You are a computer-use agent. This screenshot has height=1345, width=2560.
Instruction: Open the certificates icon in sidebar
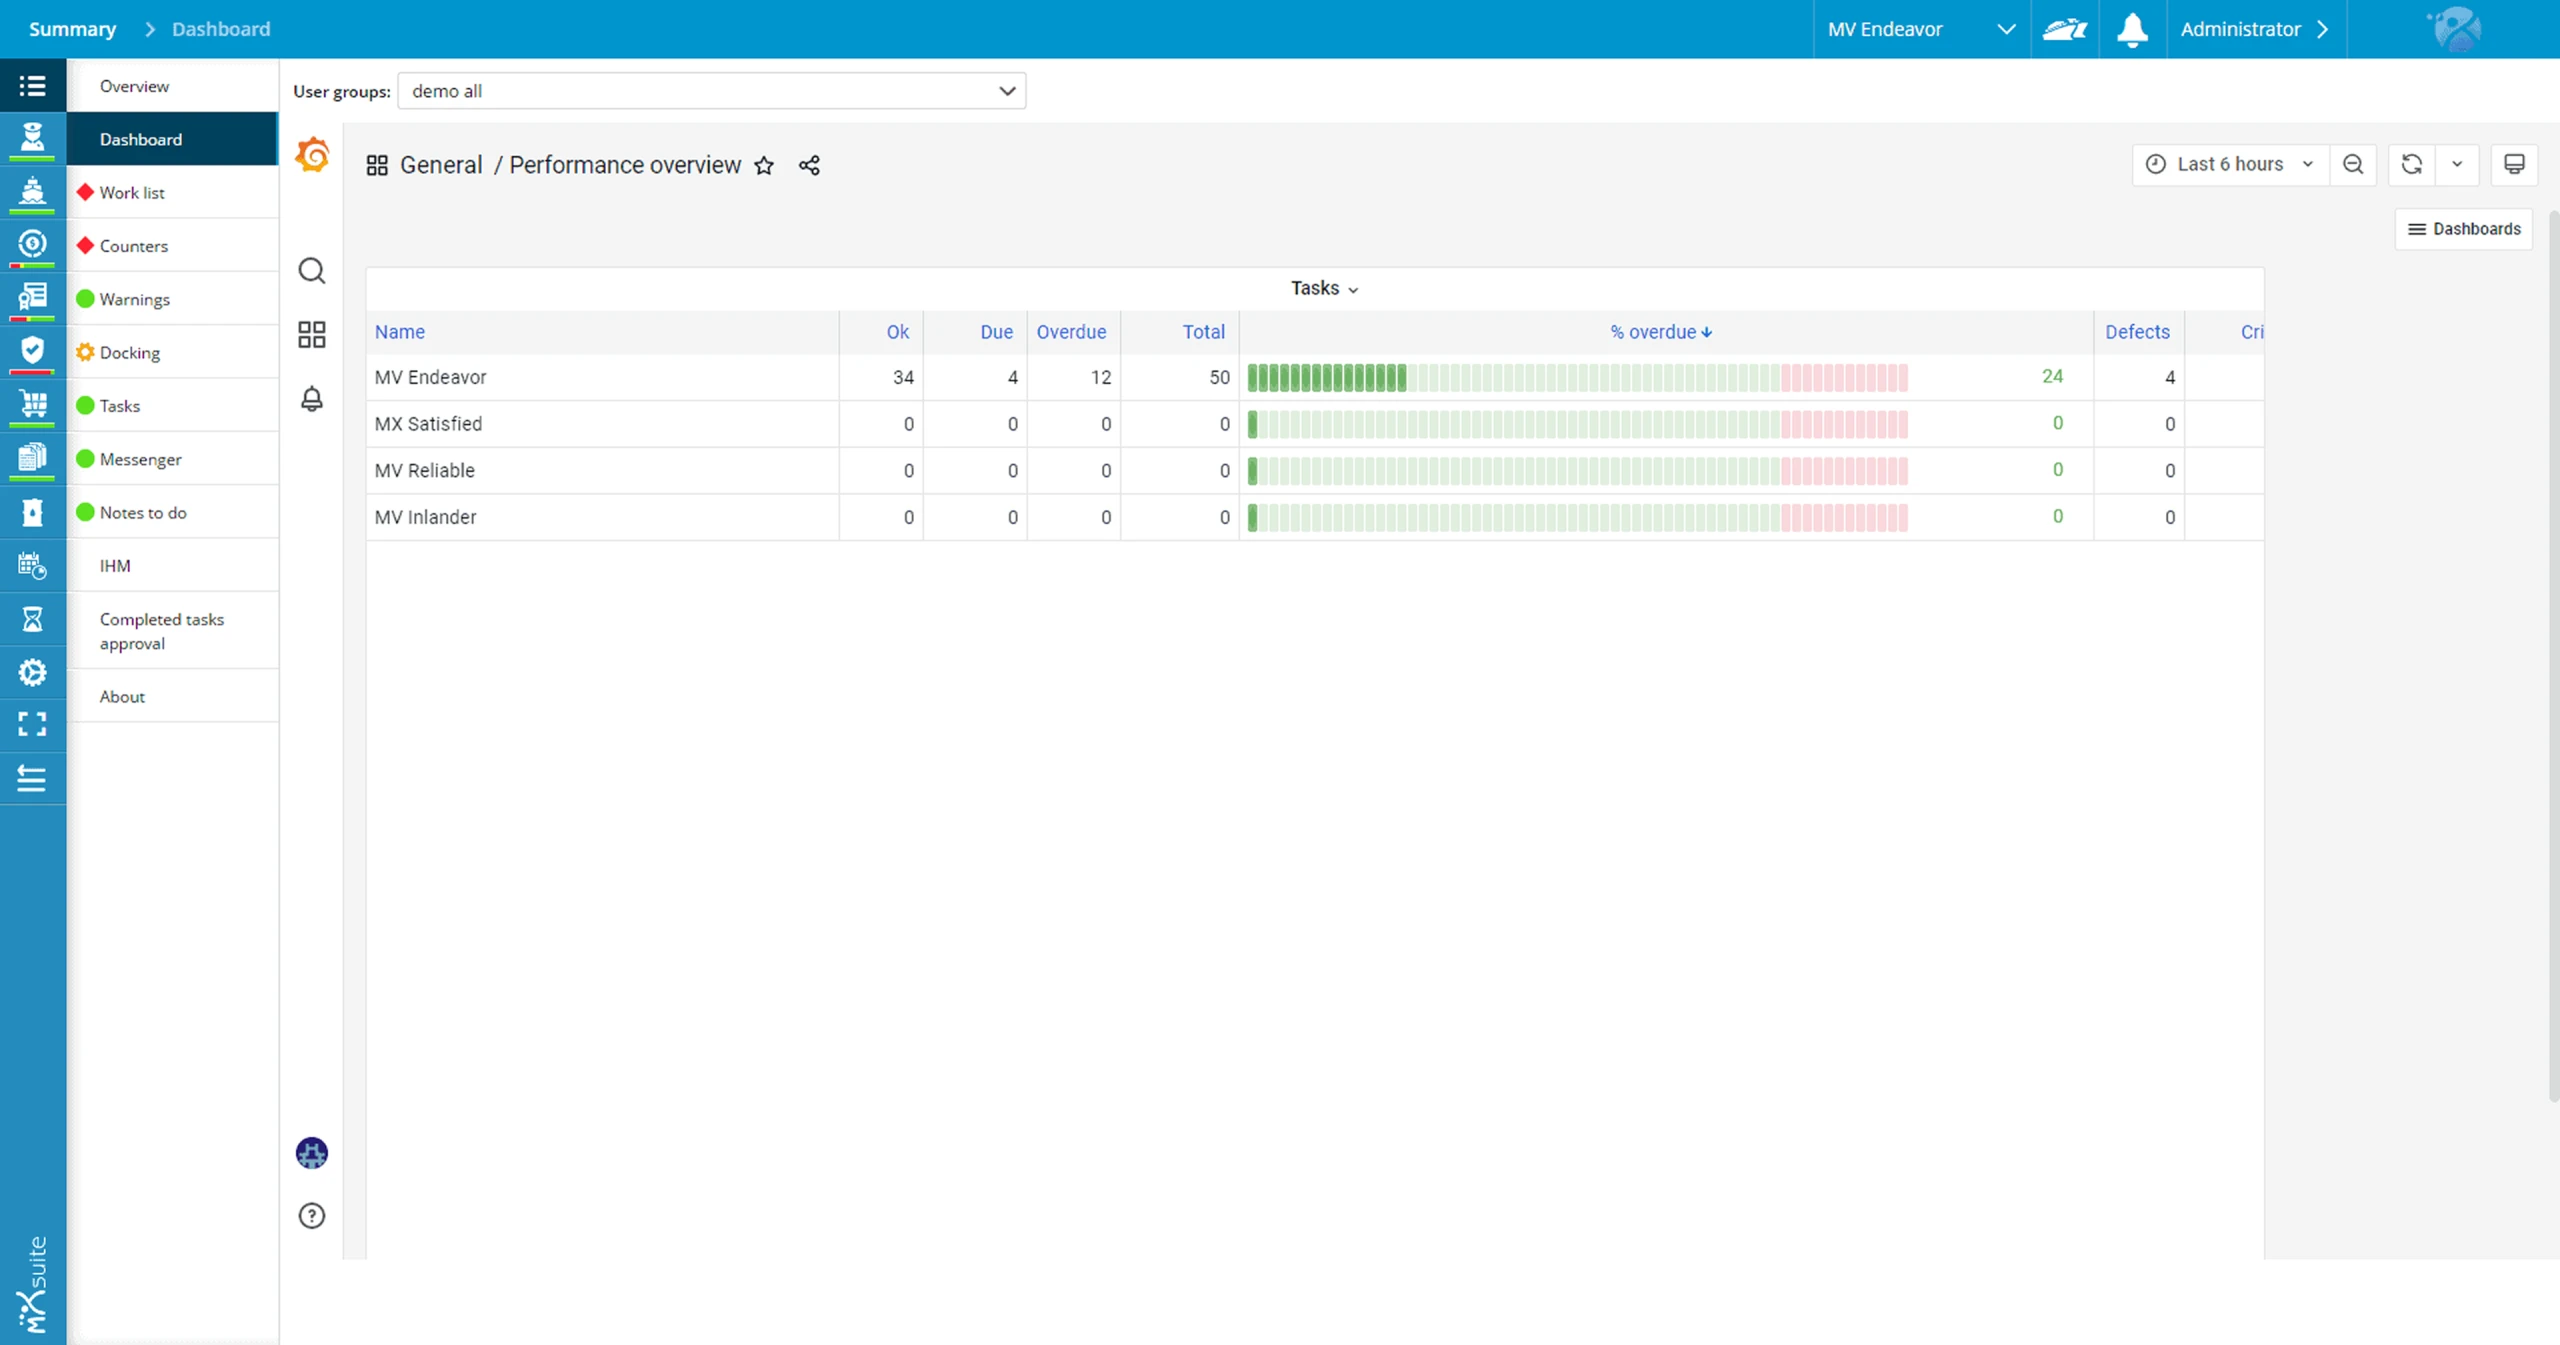click(x=33, y=298)
